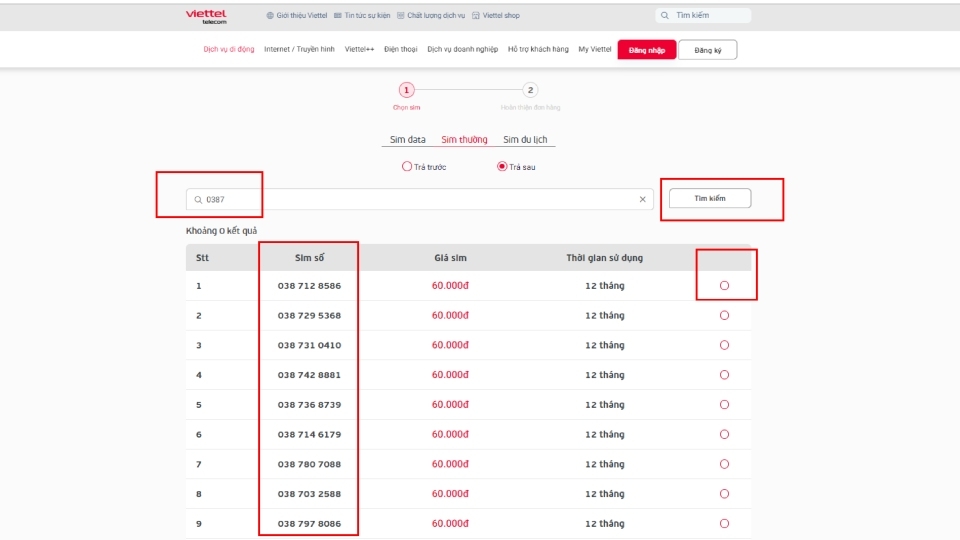This screenshot has height=540, width=960.
Task: Click the Sim số column header
Action: point(309,258)
